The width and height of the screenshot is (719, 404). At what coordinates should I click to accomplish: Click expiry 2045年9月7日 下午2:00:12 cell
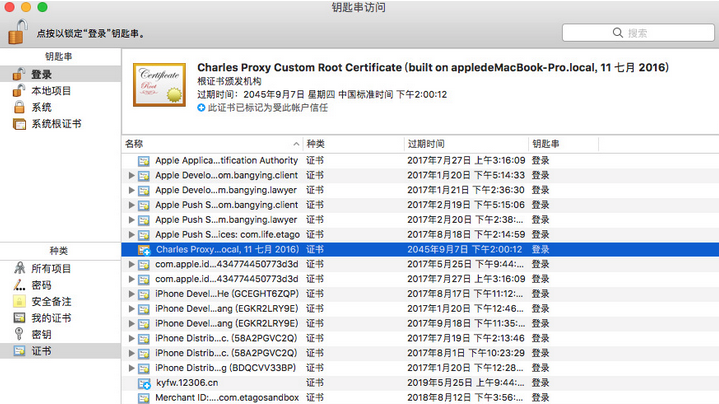[465, 249]
